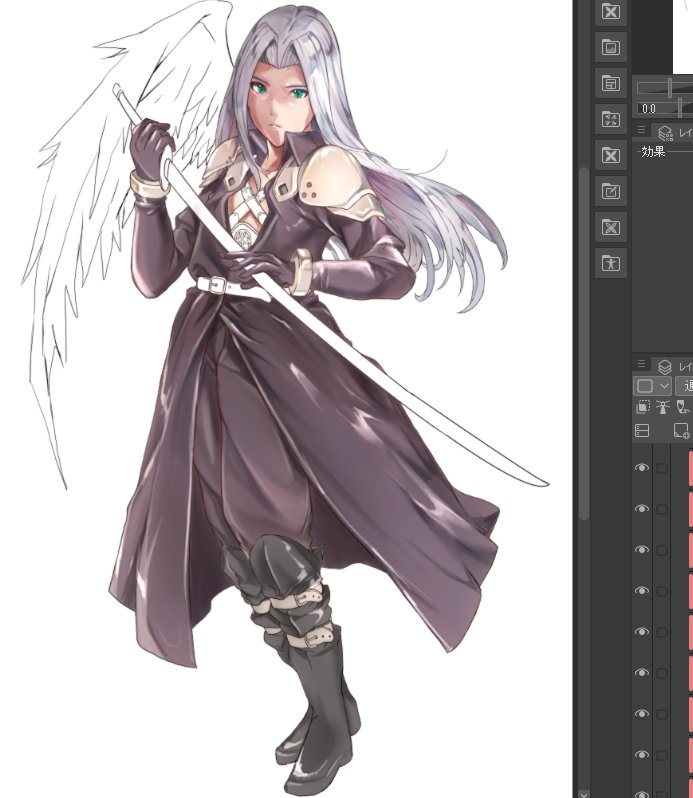
Task: Toggle the eye icon of second layer row
Action: (642, 509)
